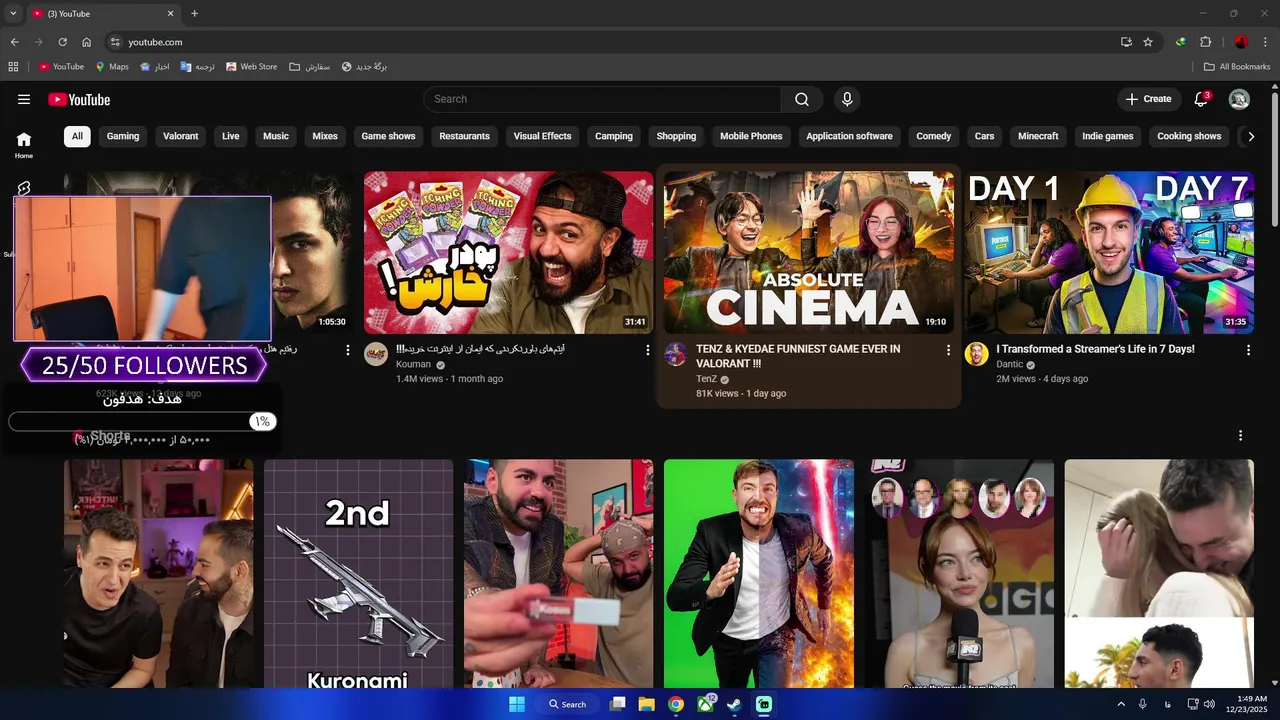Open options for TenZ Valorant video
This screenshot has width=1280, height=720.
(948, 350)
